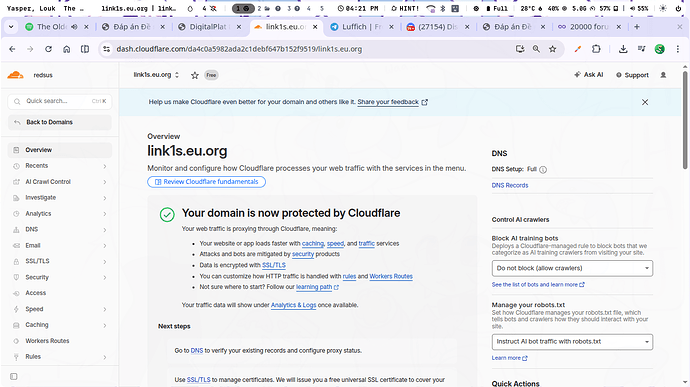Open the browser home page

click(66, 49)
